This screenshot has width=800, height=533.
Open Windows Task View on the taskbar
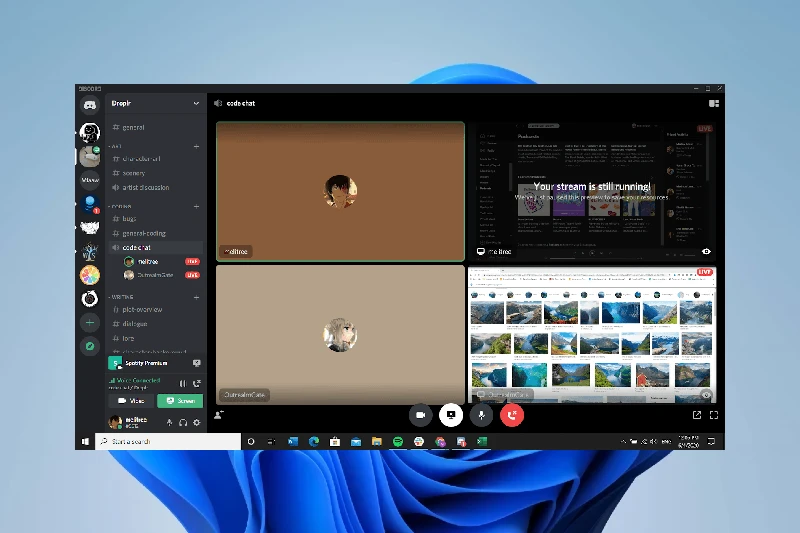pos(271,442)
